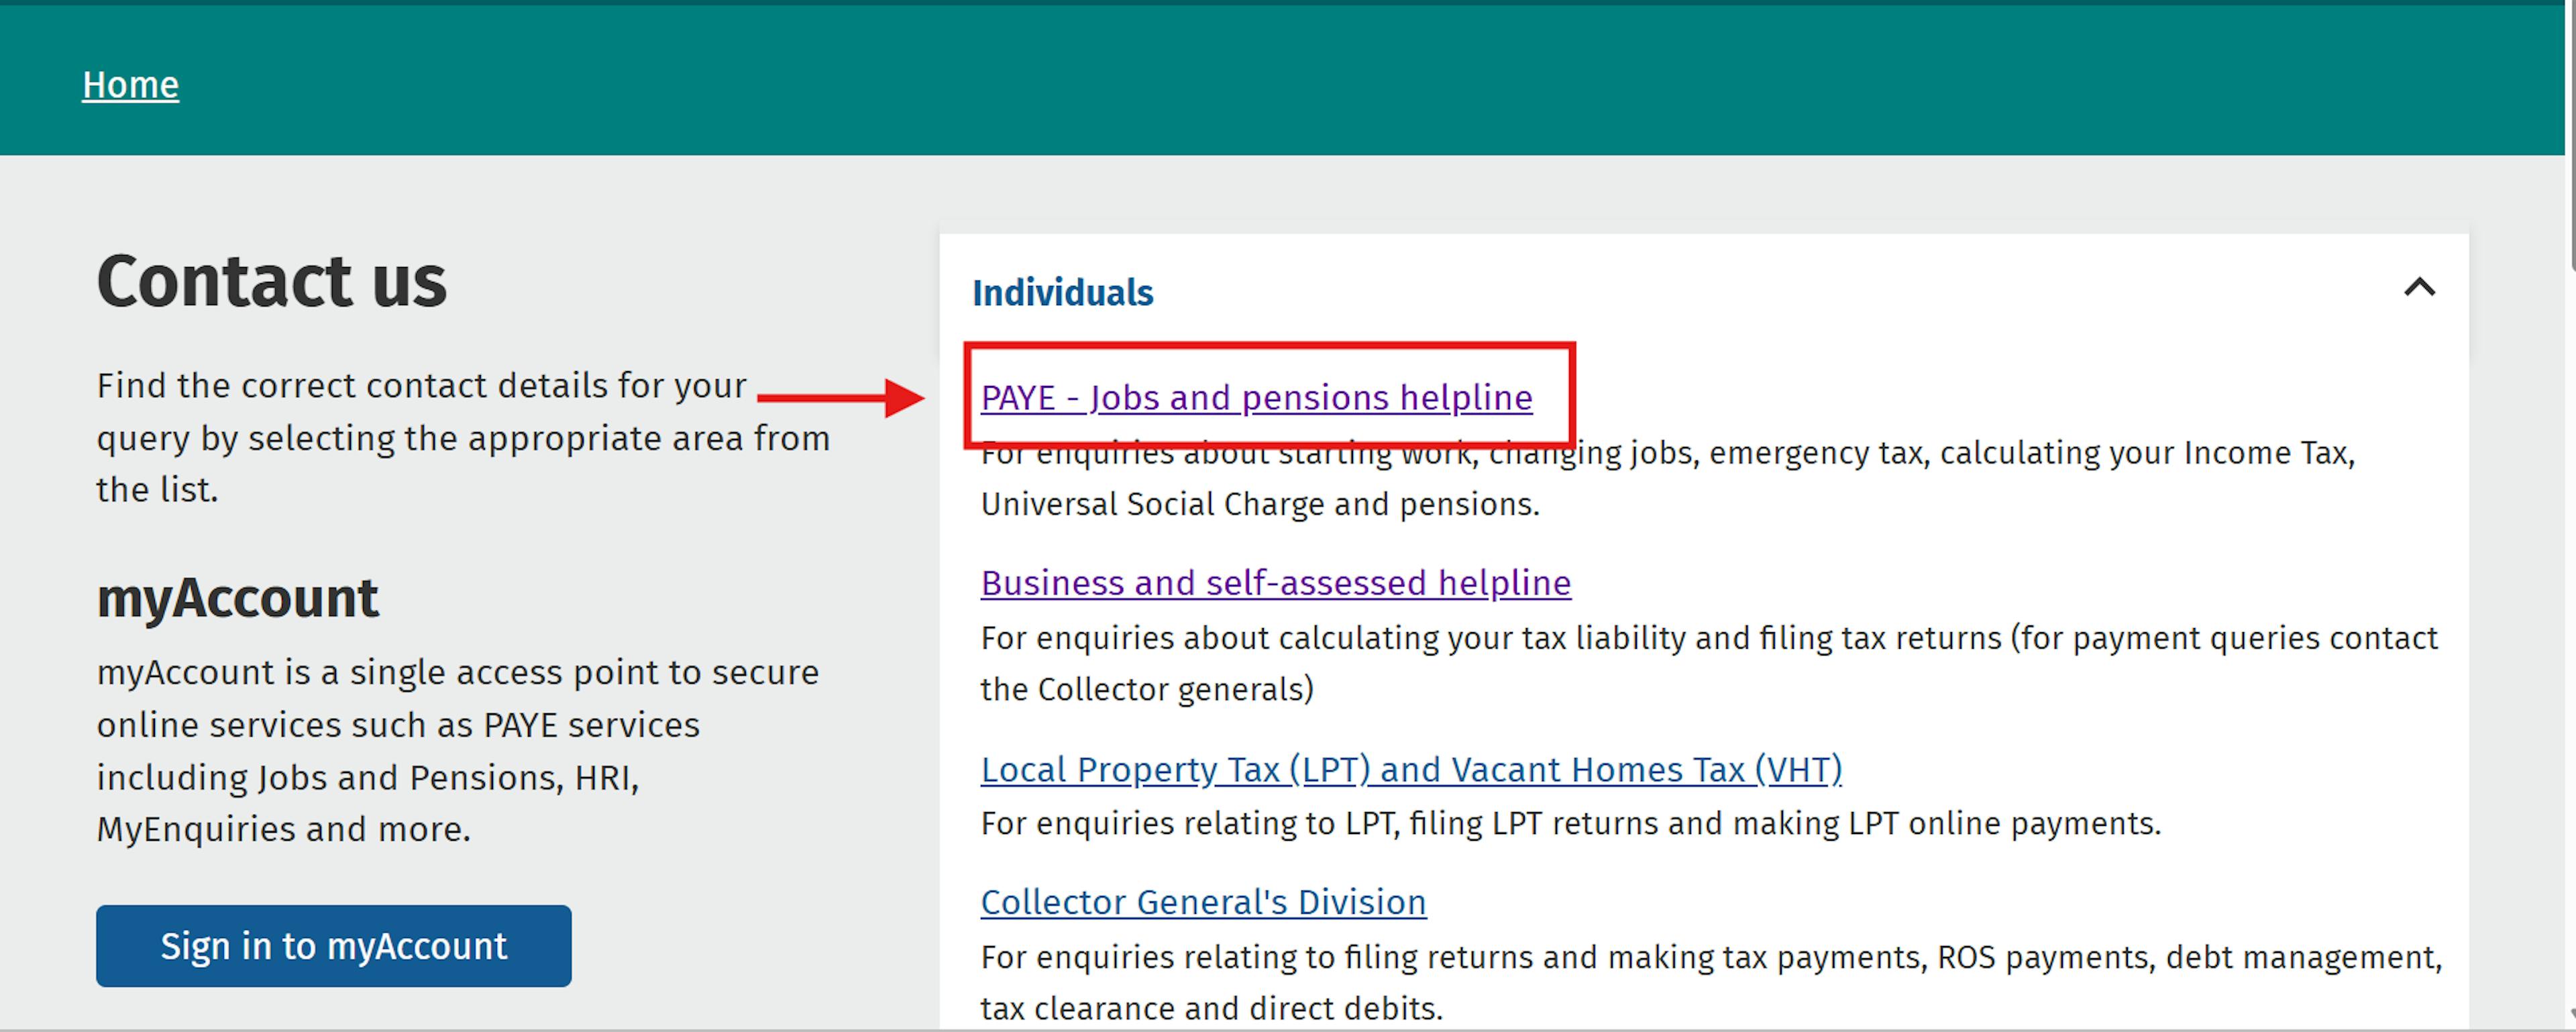
Task: Click the 'Universal Social Charge and pensions' line
Action: tap(1260, 505)
